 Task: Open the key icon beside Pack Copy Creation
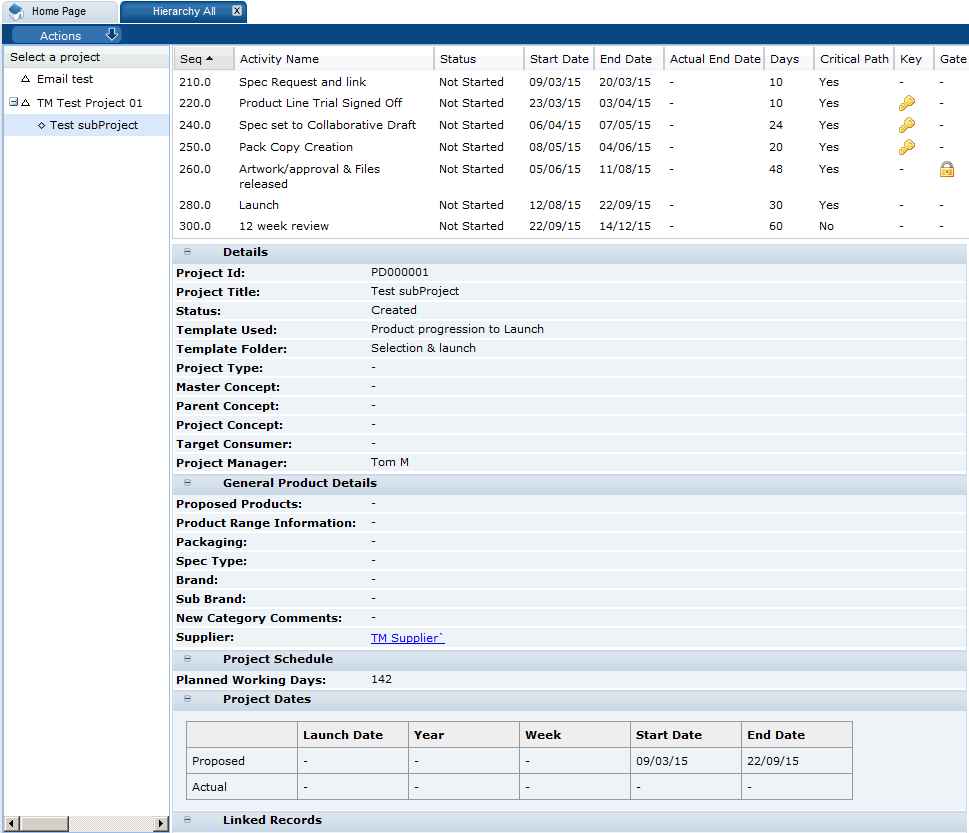(x=906, y=147)
